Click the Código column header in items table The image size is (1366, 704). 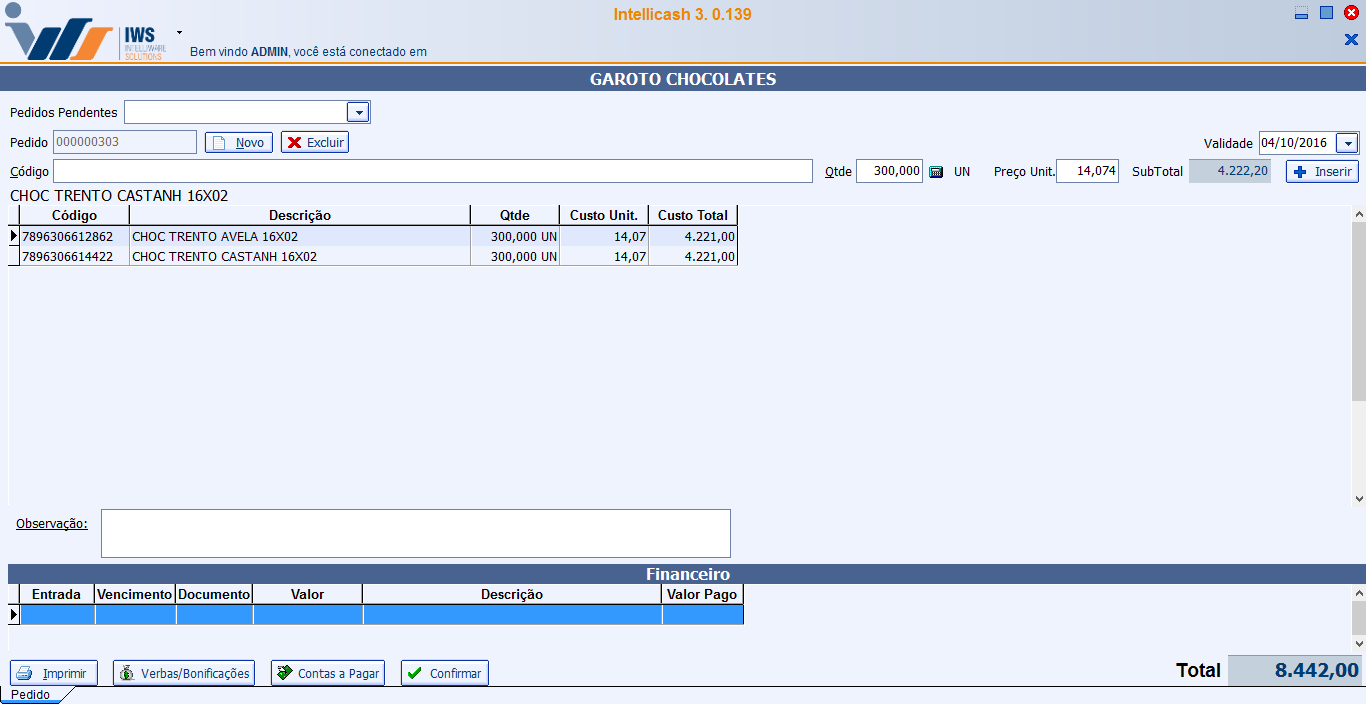(x=75, y=215)
